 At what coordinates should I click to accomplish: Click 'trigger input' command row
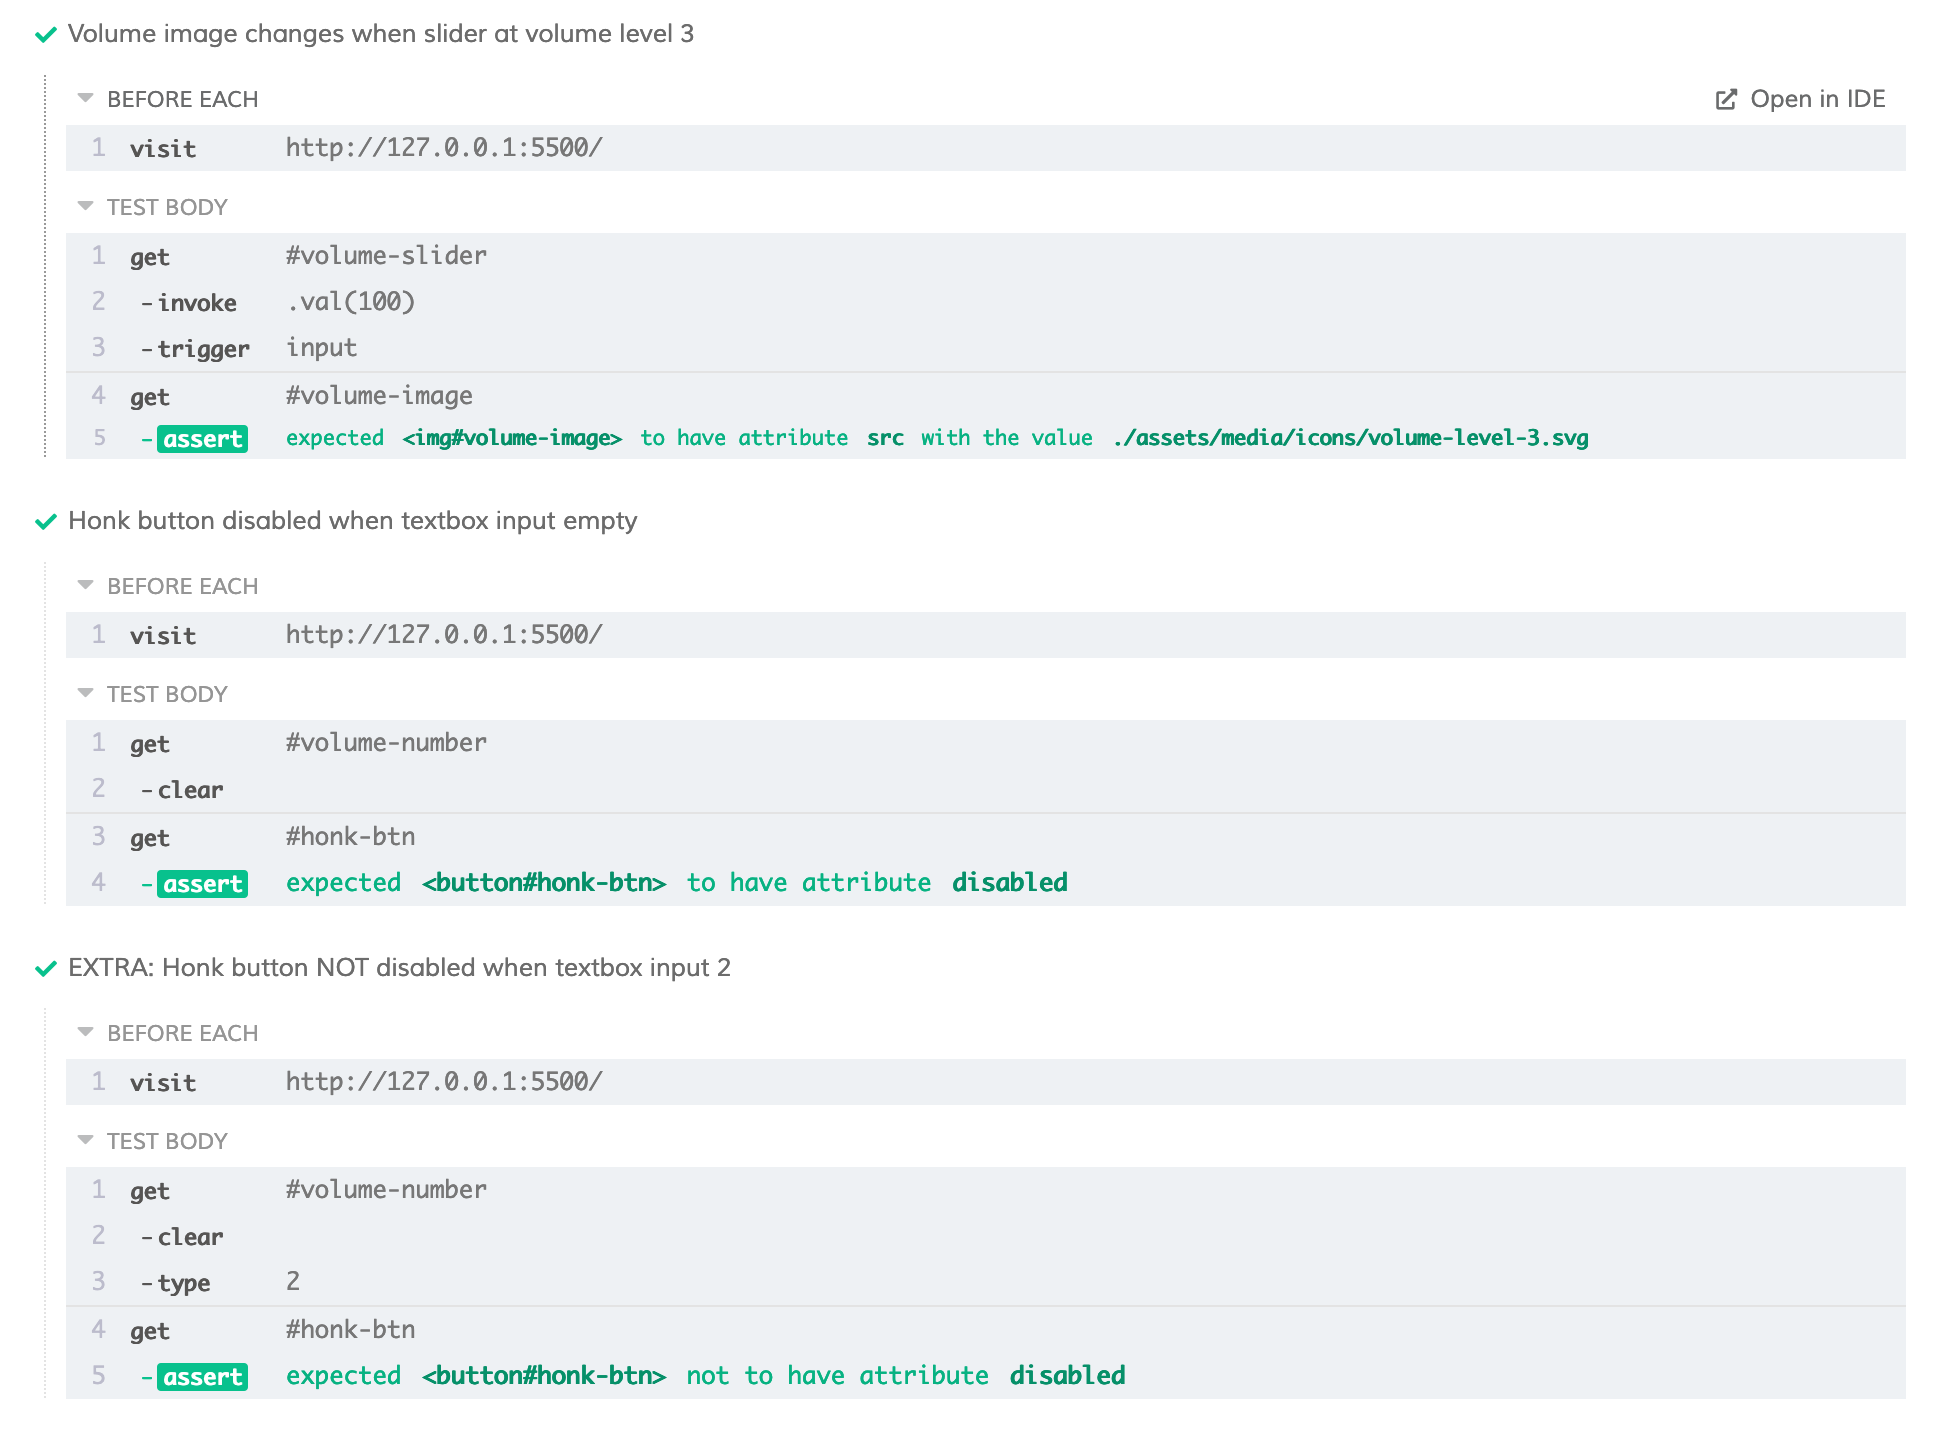[986, 348]
